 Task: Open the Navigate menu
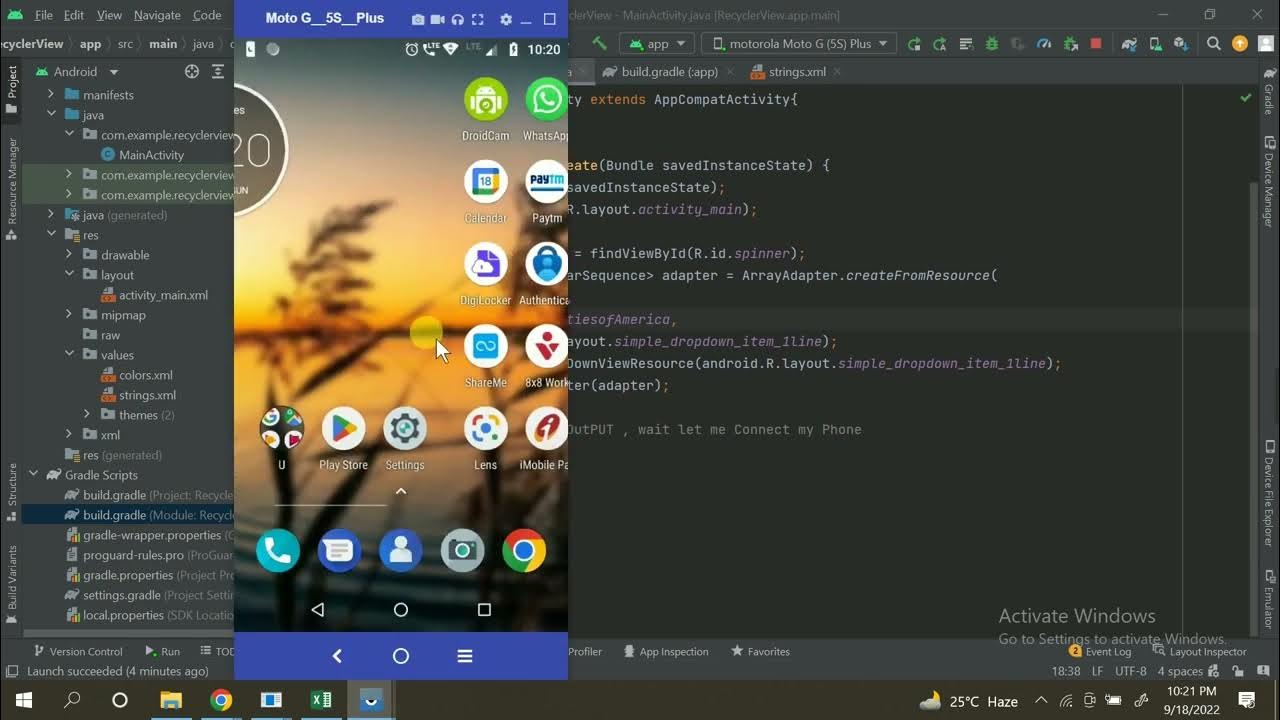[x=157, y=15]
